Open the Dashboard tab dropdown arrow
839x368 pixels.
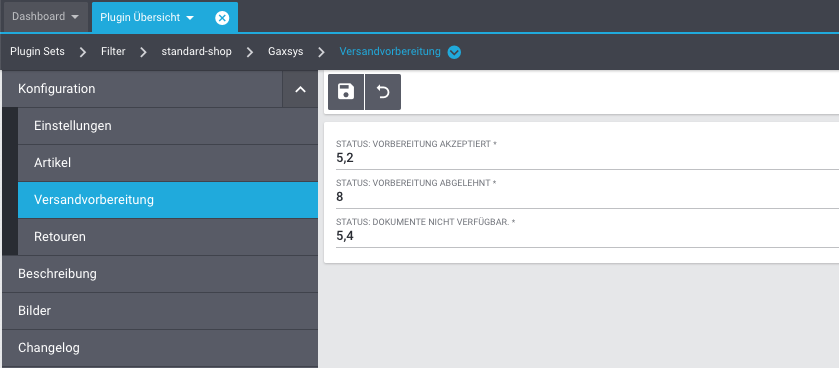[x=75, y=17]
